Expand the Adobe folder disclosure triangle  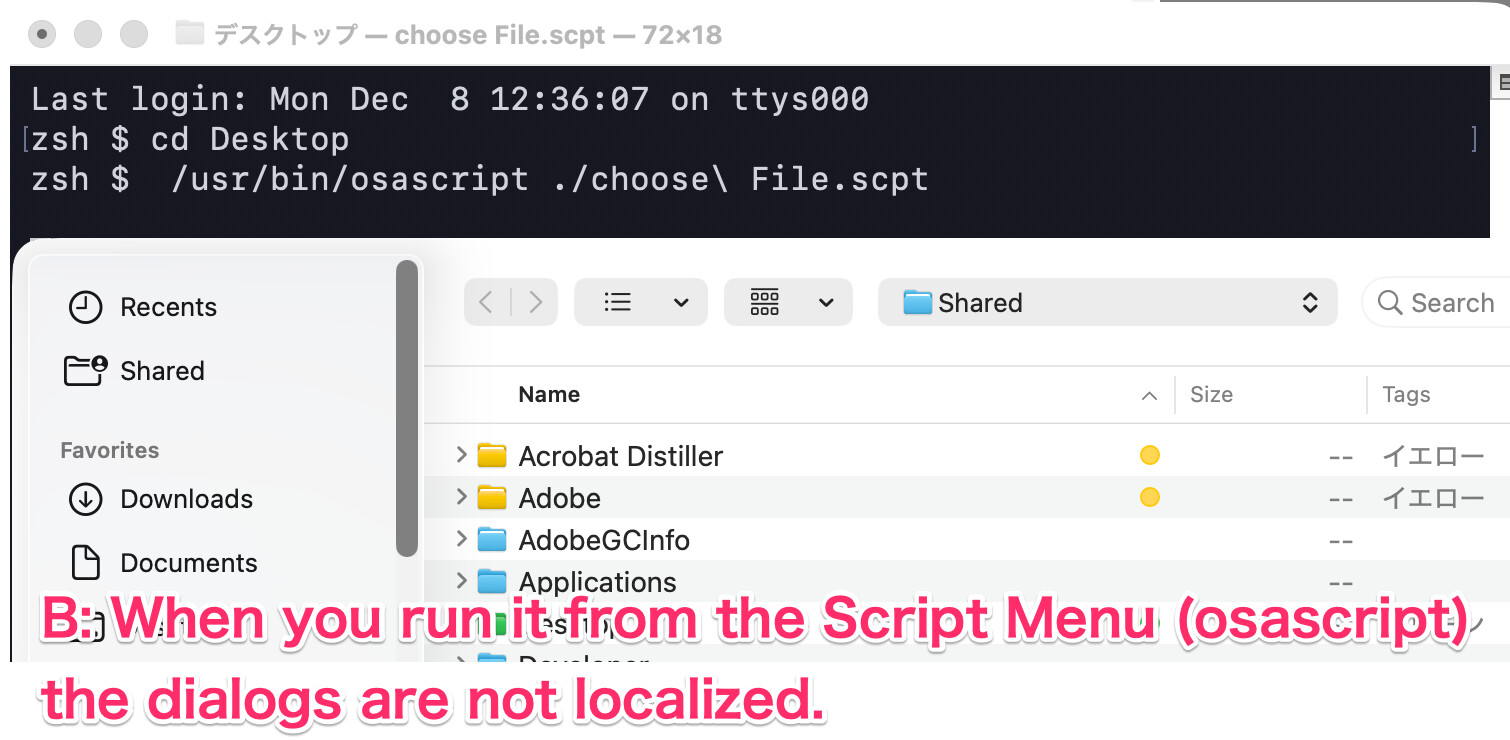(x=461, y=497)
